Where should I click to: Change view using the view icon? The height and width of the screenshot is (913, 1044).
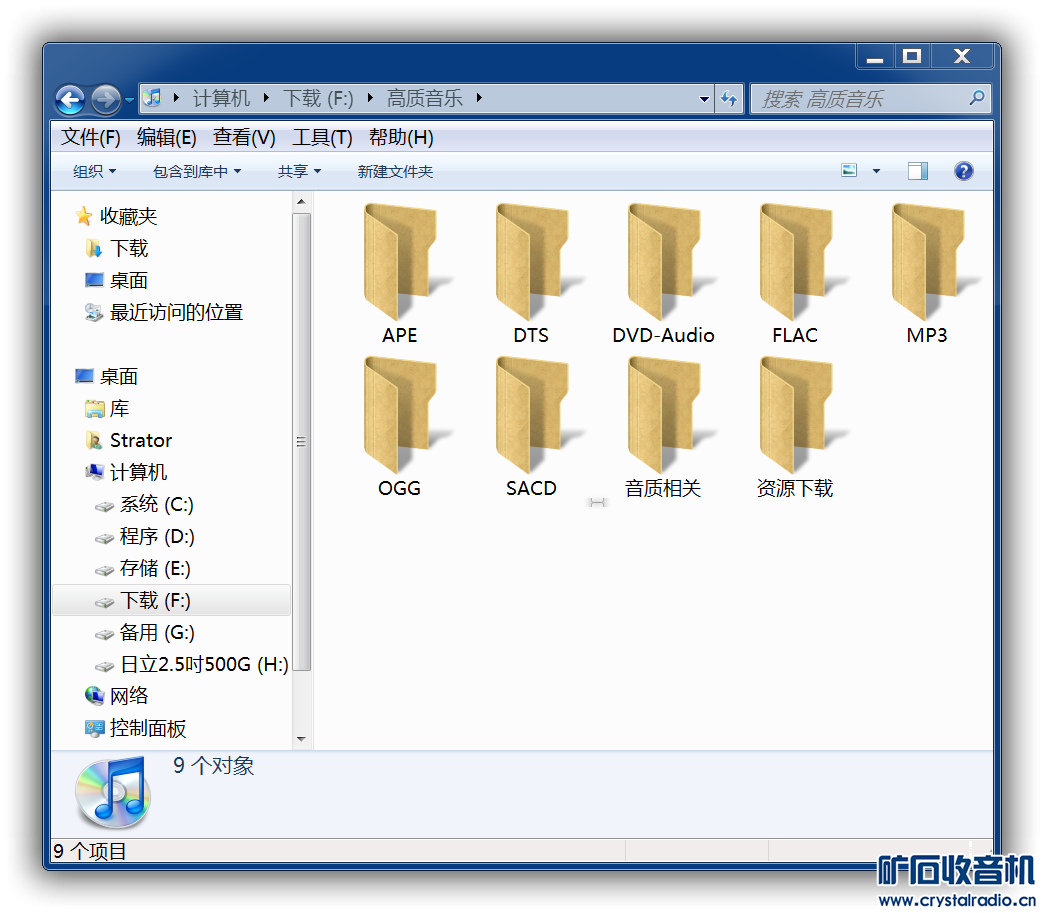coord(849,171)
